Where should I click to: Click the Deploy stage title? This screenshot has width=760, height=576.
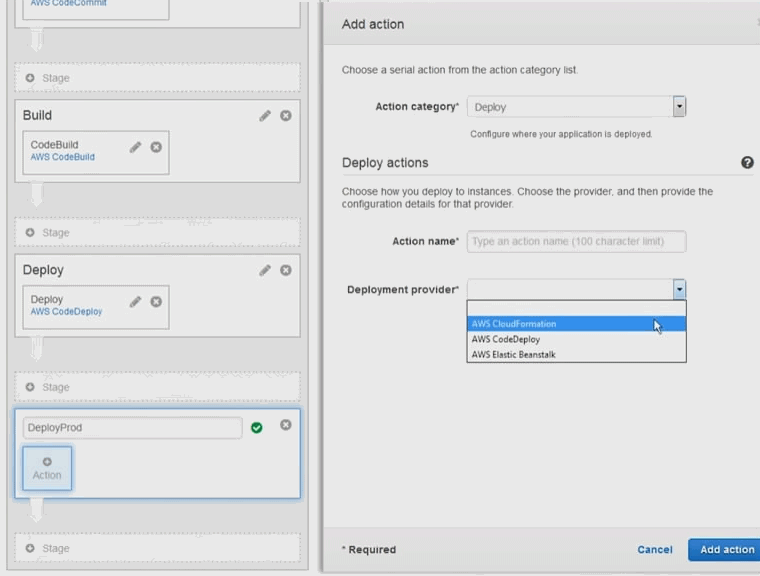point(43,270)
